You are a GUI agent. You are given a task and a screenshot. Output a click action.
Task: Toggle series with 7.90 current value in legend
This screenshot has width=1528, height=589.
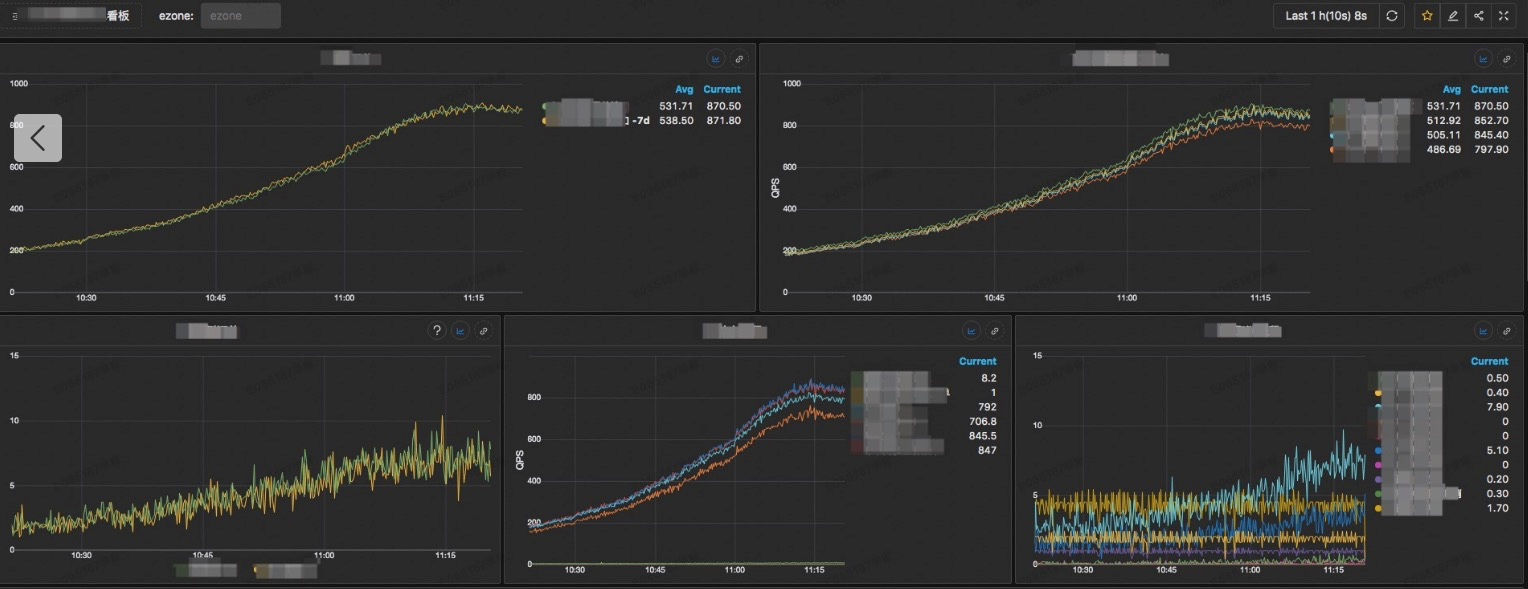point(1410,407)
